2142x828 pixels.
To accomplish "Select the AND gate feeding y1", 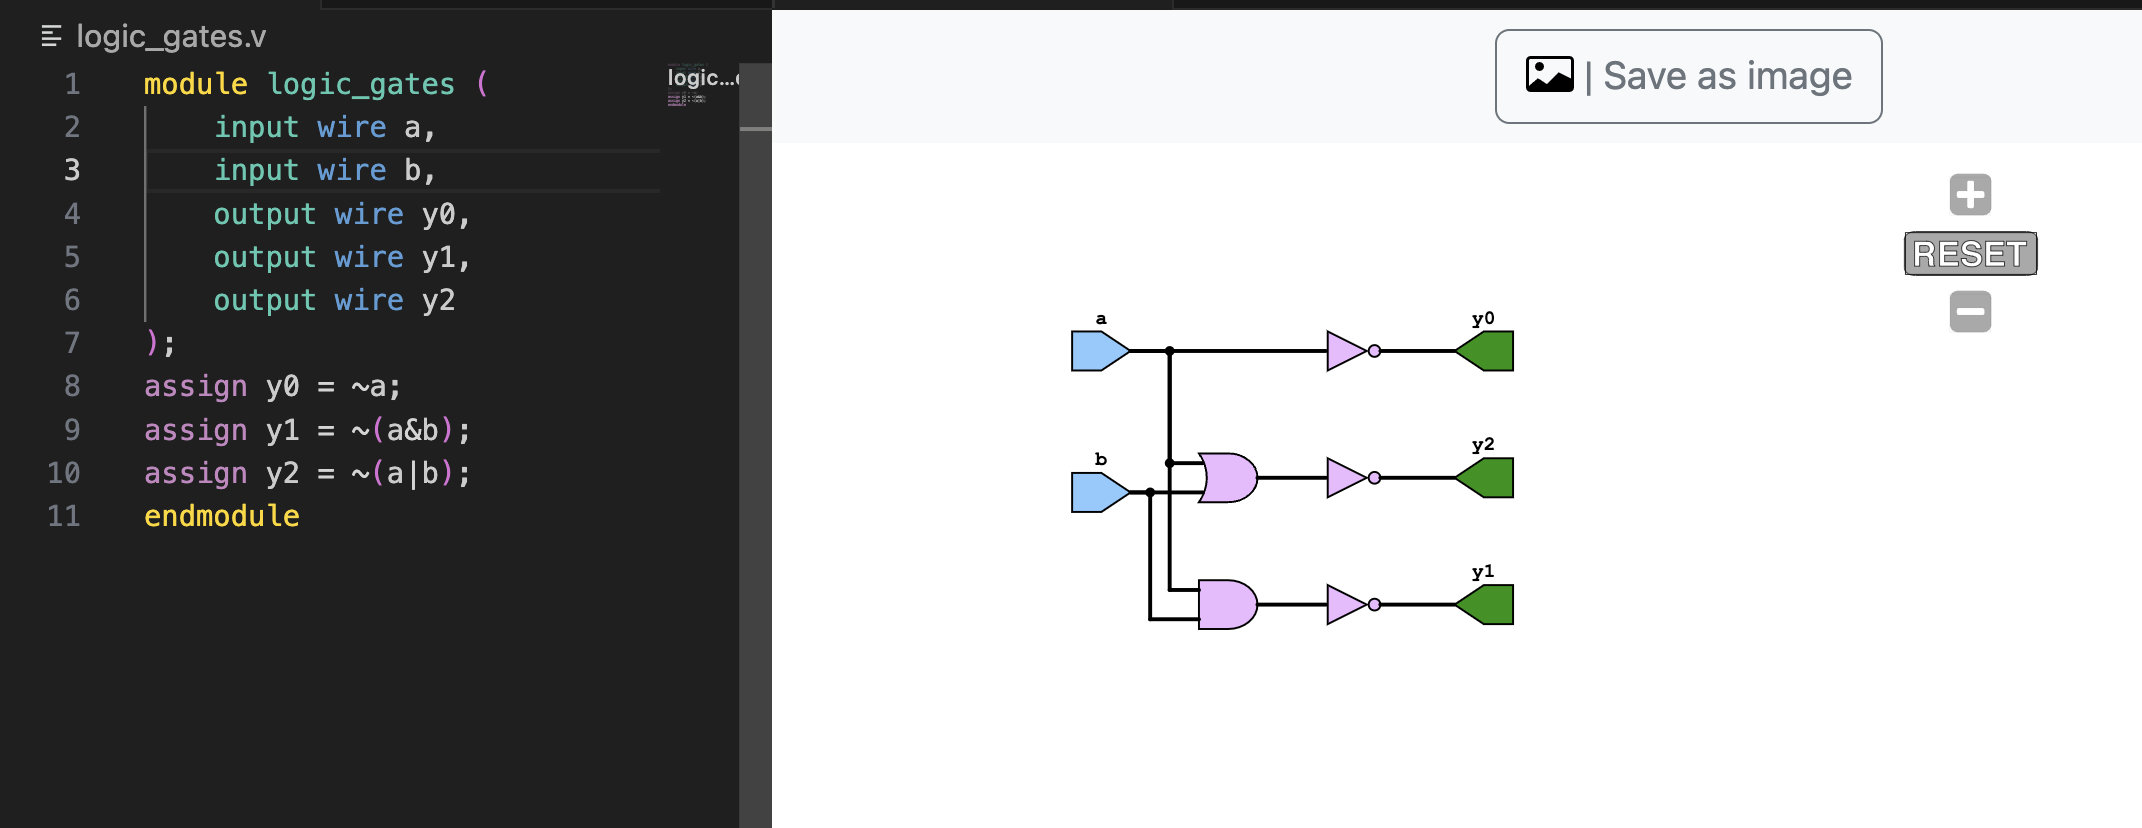I will (1226, 605).
